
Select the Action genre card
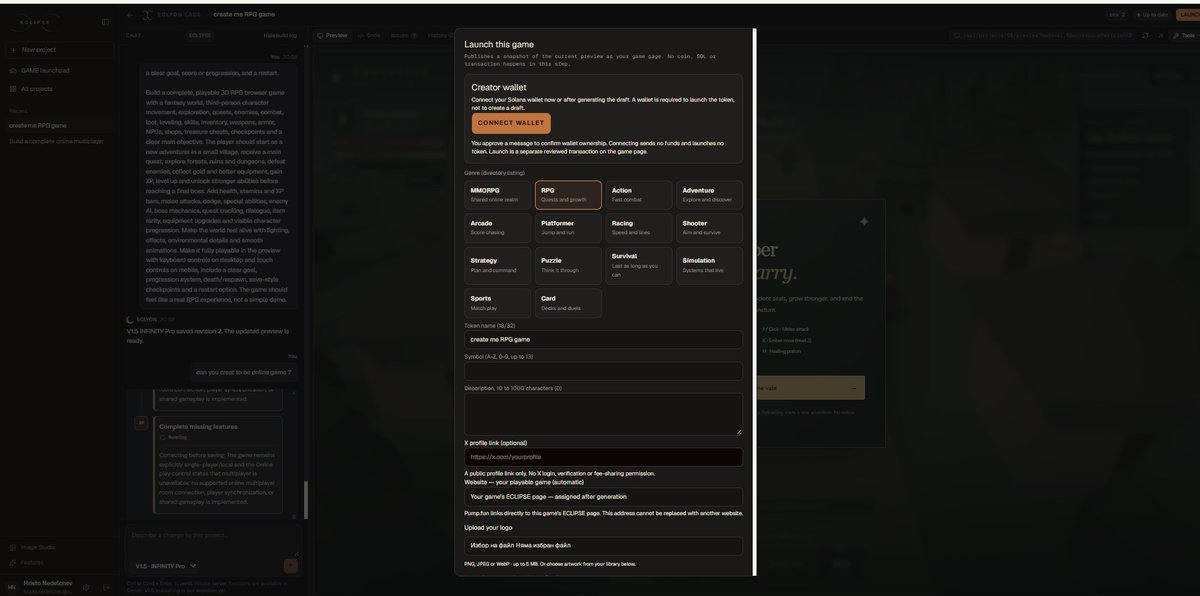pos(639,195)
